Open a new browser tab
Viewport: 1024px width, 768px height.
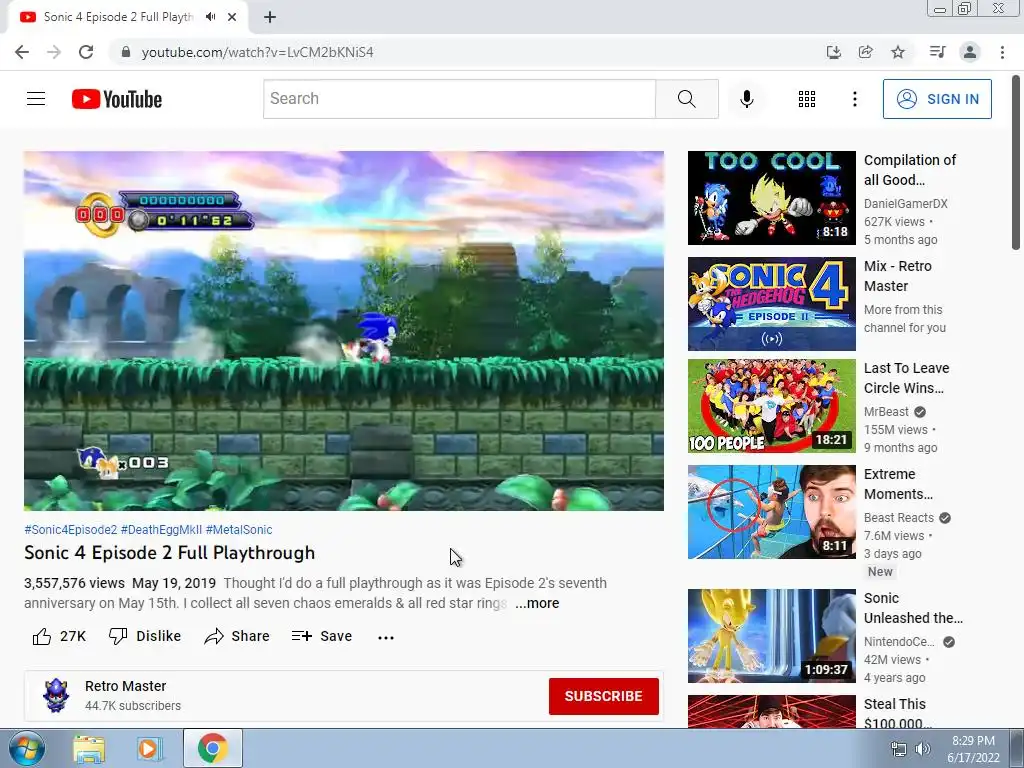(270, 17)
